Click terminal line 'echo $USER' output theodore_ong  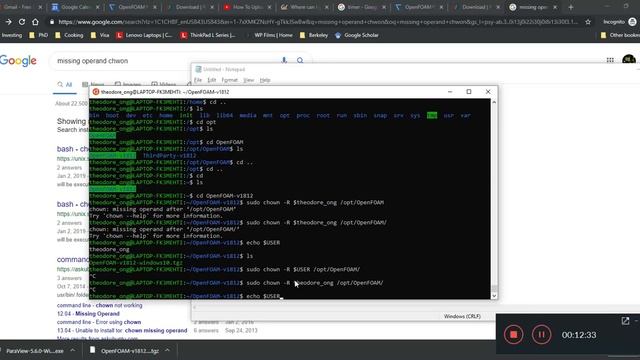[109, 249]
